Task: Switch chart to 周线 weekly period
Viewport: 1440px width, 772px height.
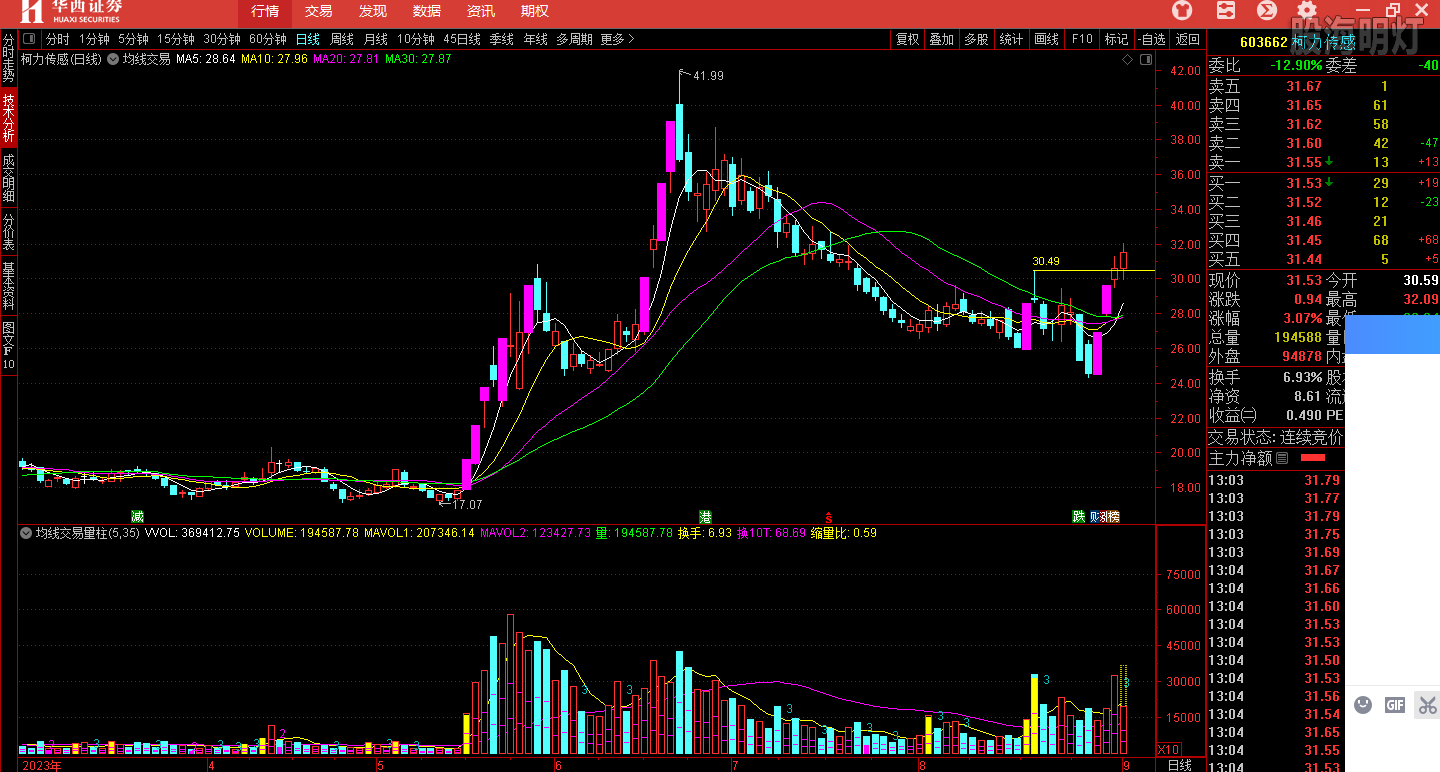Action: [x=342, y=40]
